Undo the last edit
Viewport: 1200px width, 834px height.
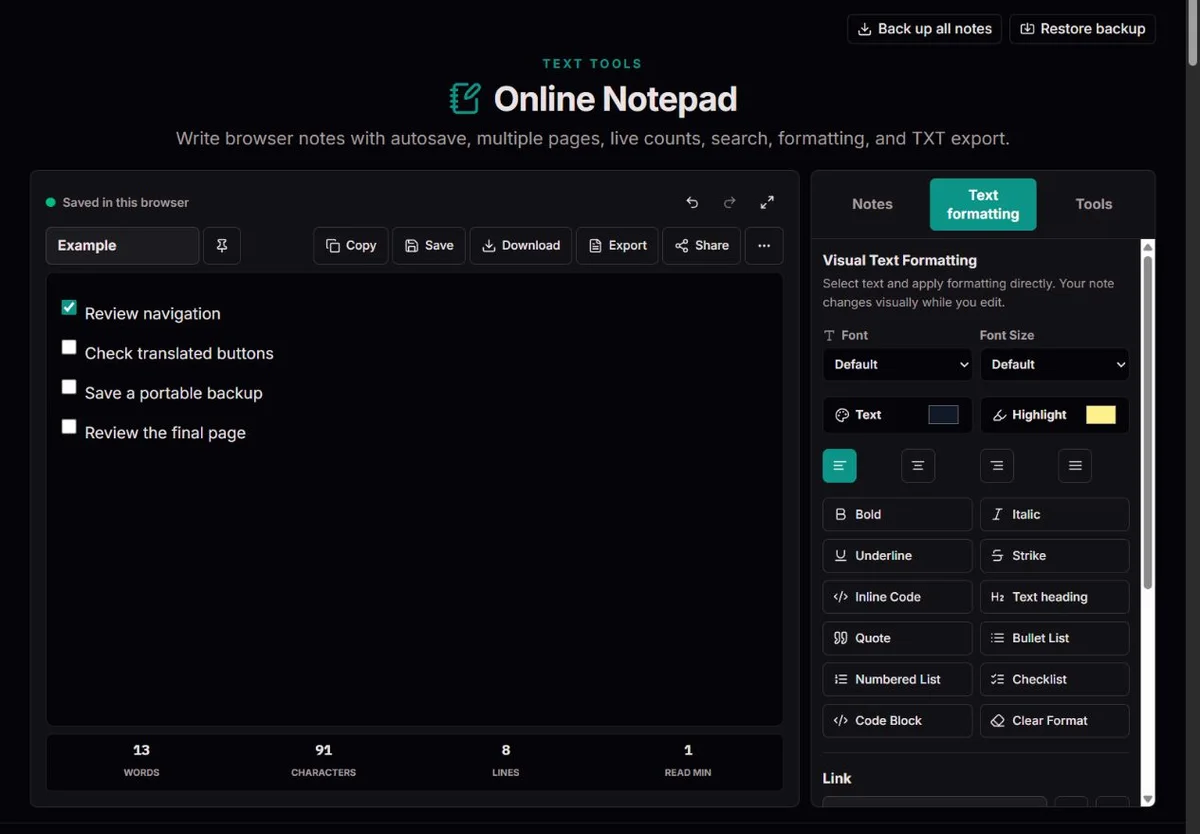tap(692, 202)
